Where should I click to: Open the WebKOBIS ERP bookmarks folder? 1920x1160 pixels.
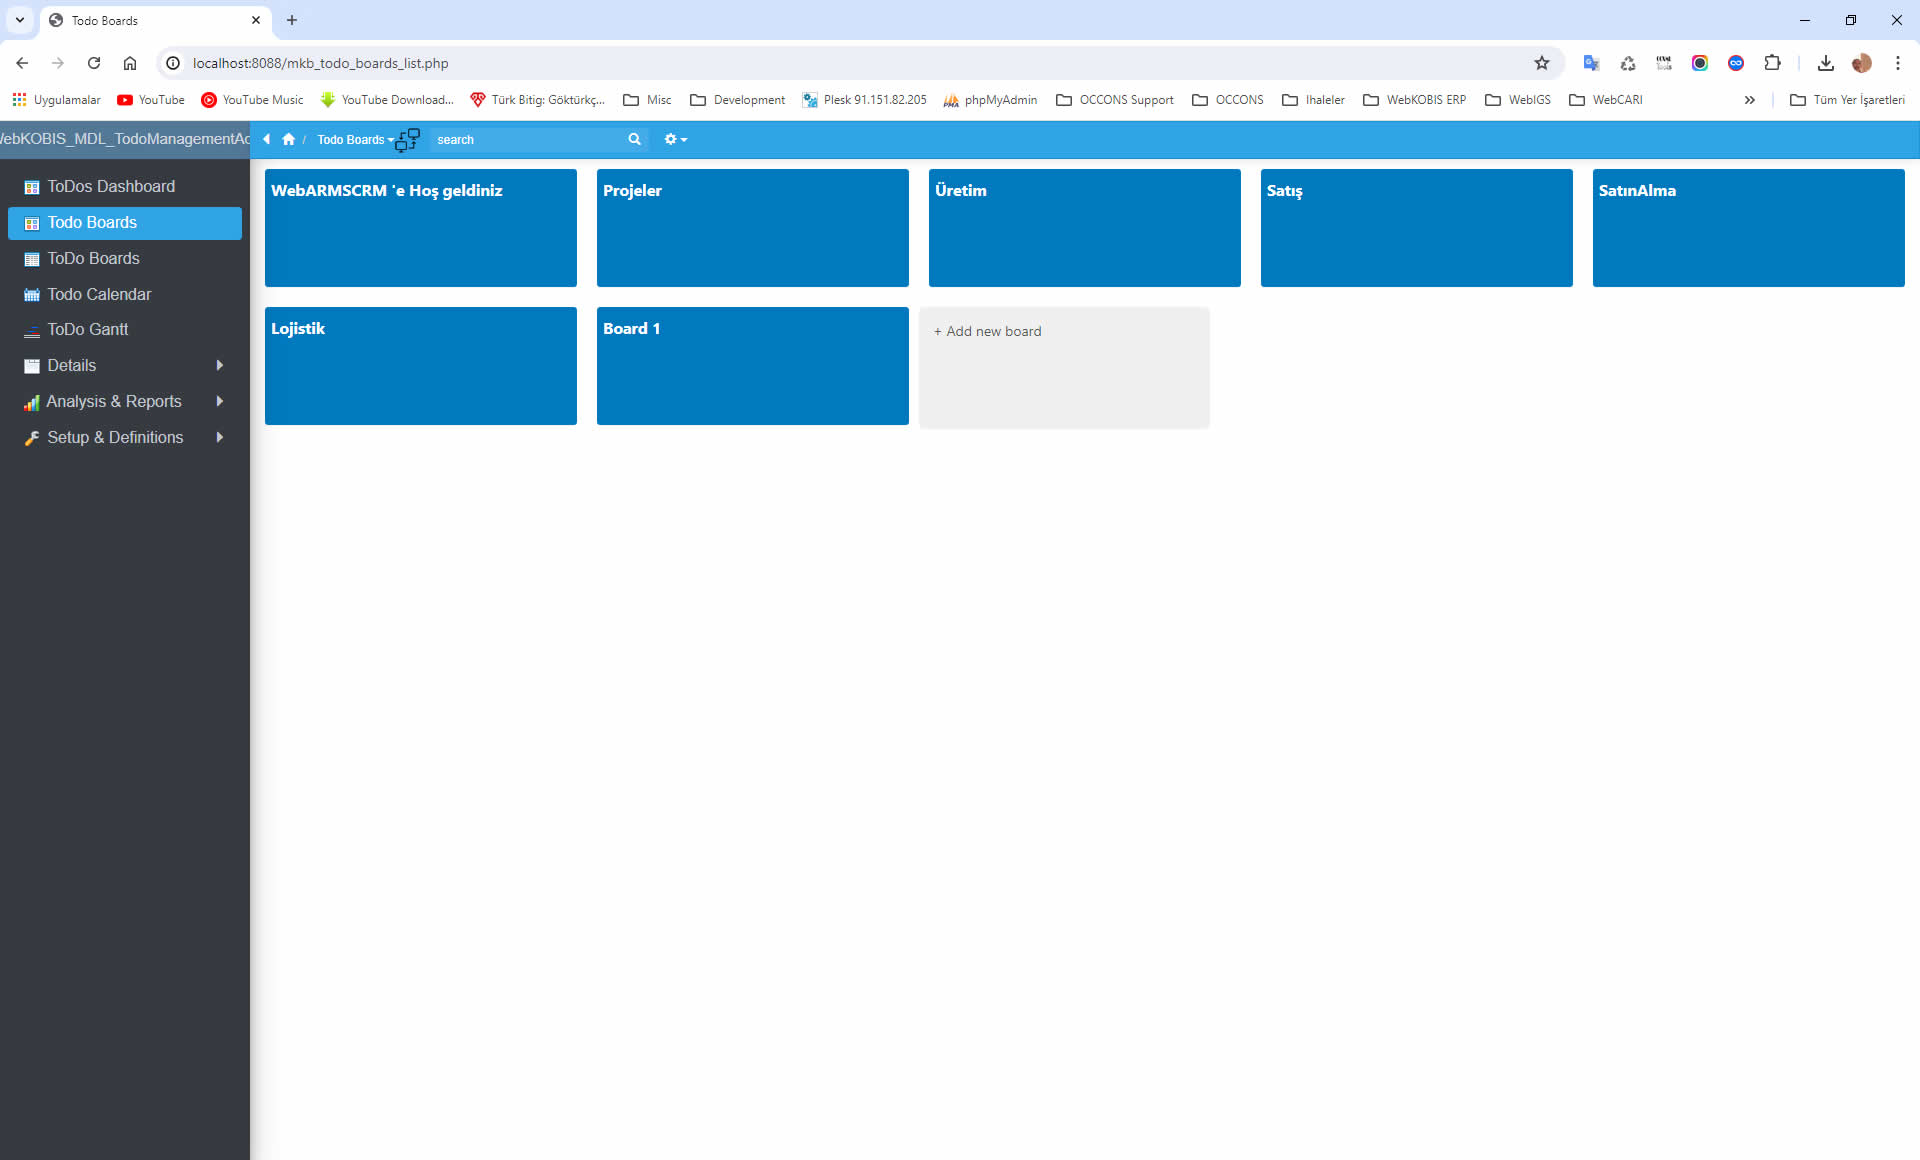(1415, 100)
